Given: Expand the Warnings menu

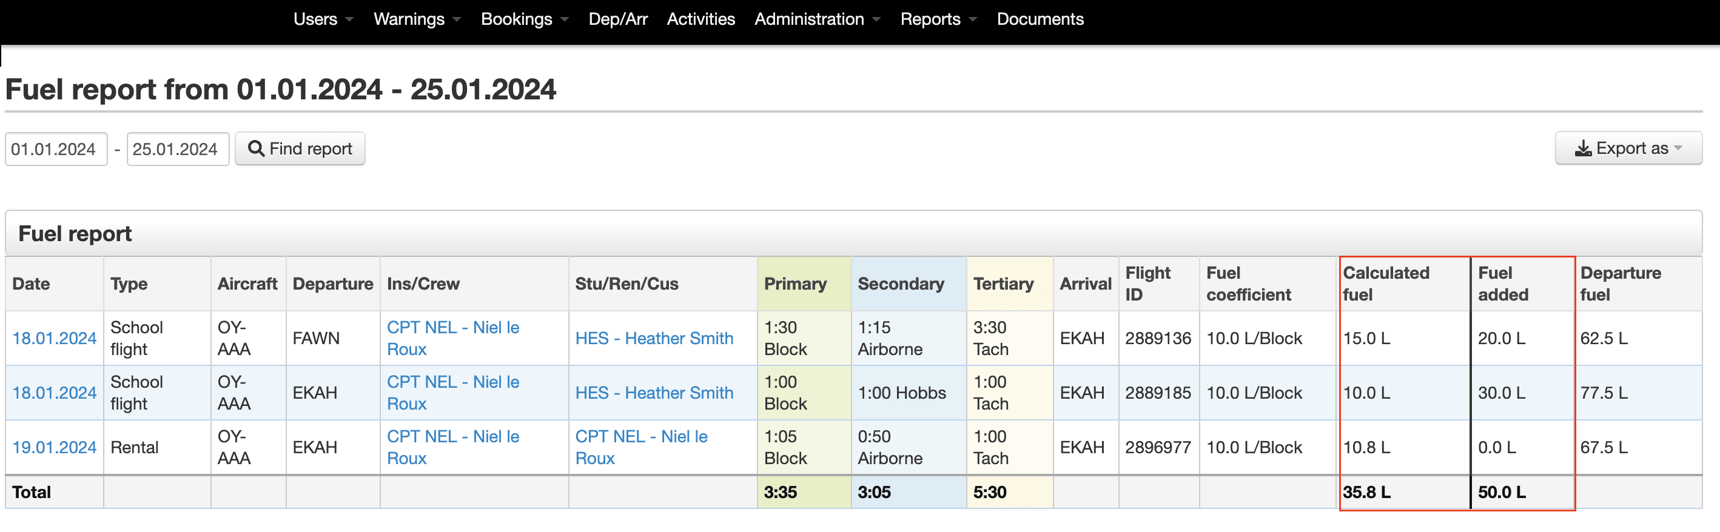Looking at the screenshot, I should (416, 19).
